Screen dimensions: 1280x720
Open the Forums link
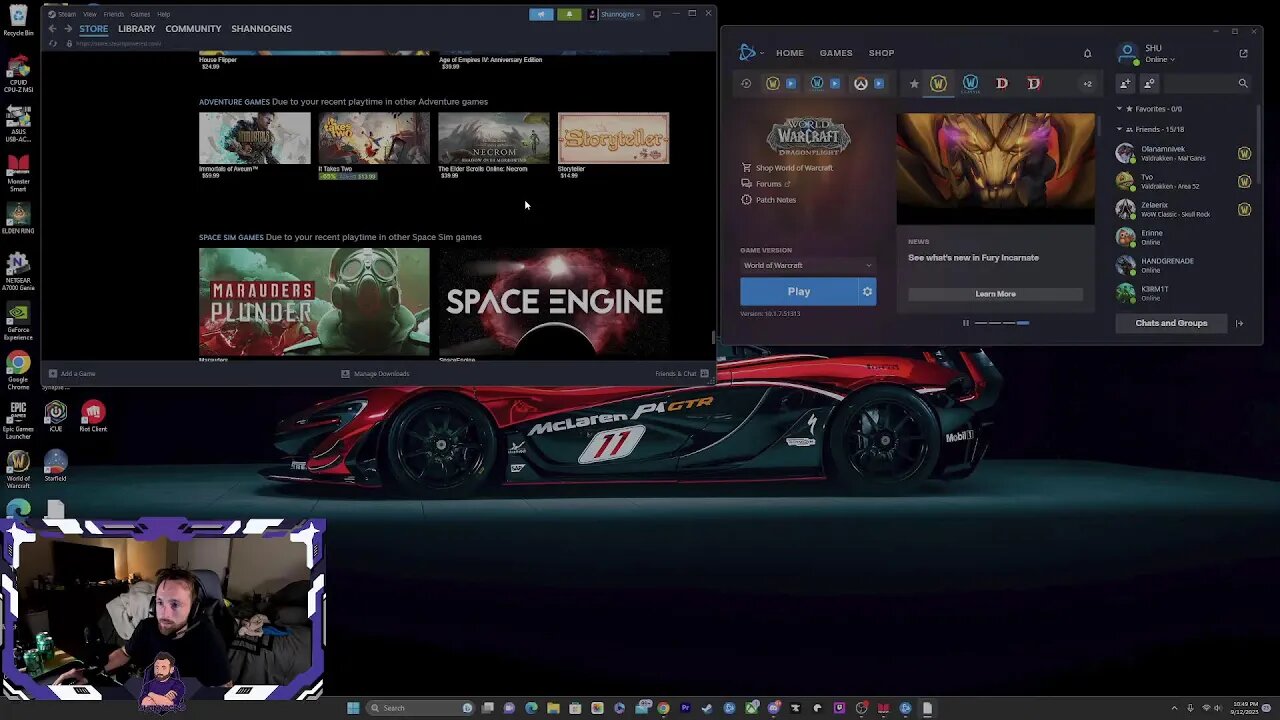766,184
